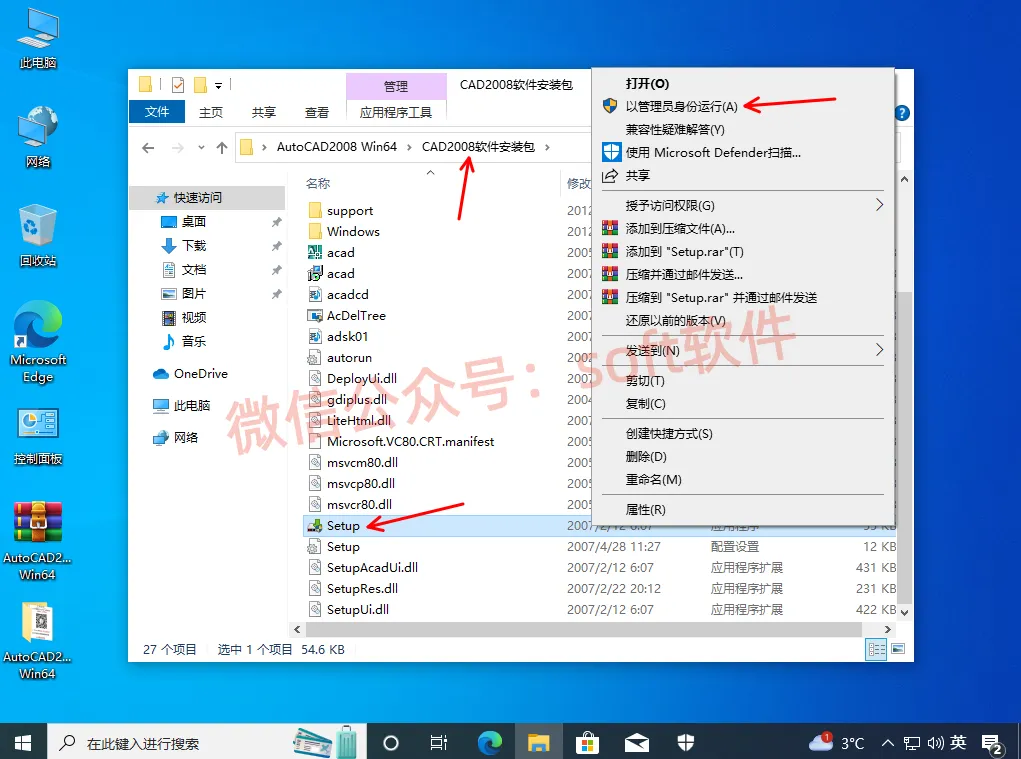The width and height of the screenshot is (1021, 759).
Task: Switch to the 主页 ribbon tab
Action: coord(210,113)
